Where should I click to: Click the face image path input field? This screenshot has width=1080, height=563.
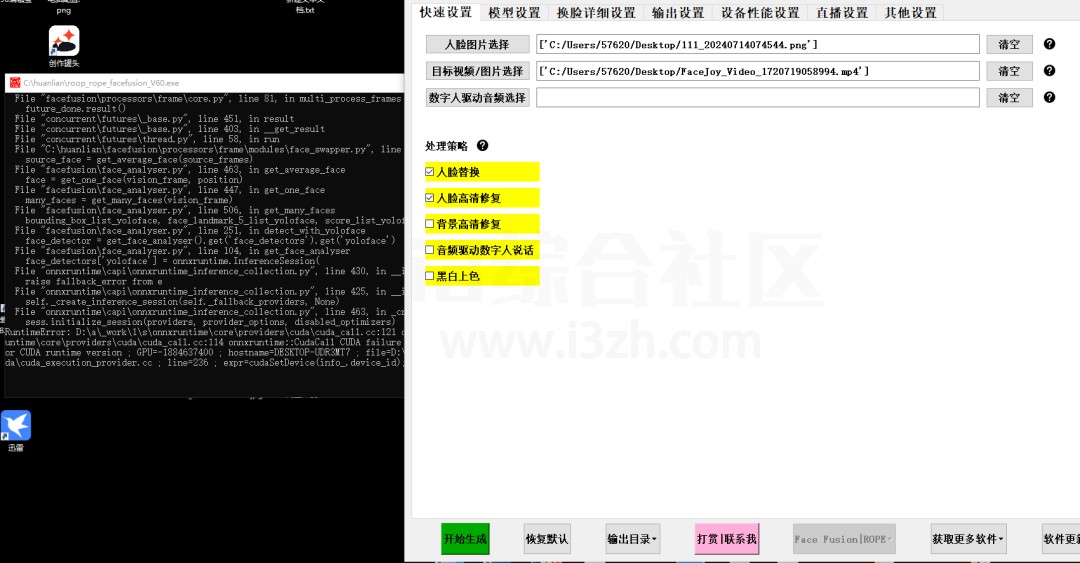758,44
